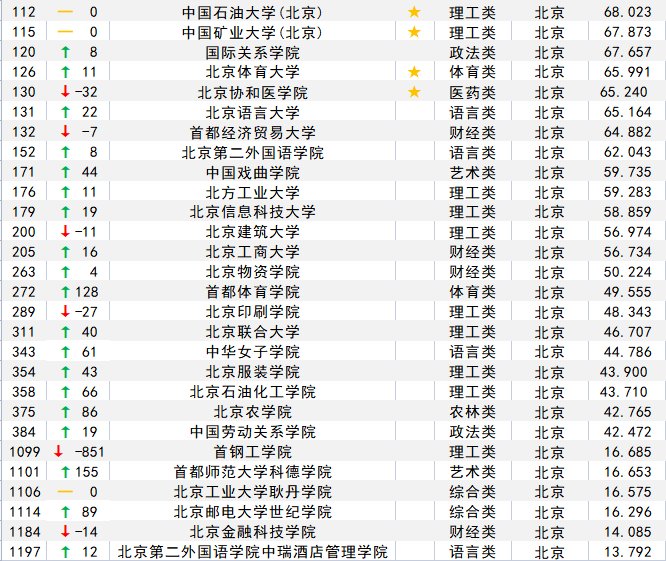This screenshot has height=561, width=666.
Task: Select rank change value 155 for 首都师范大学科德学院
Action: point(86,472)
